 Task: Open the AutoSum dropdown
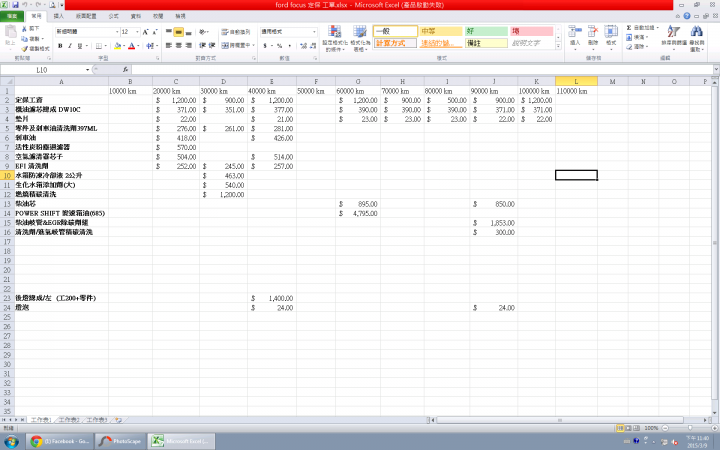tap(657, 28)
